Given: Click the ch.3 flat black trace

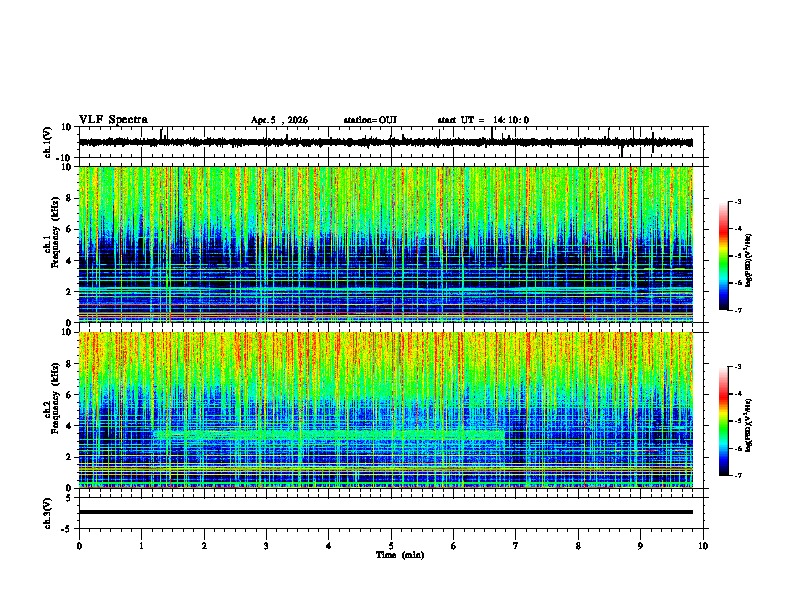Looking at the screenshot, I should pos(386,512).
